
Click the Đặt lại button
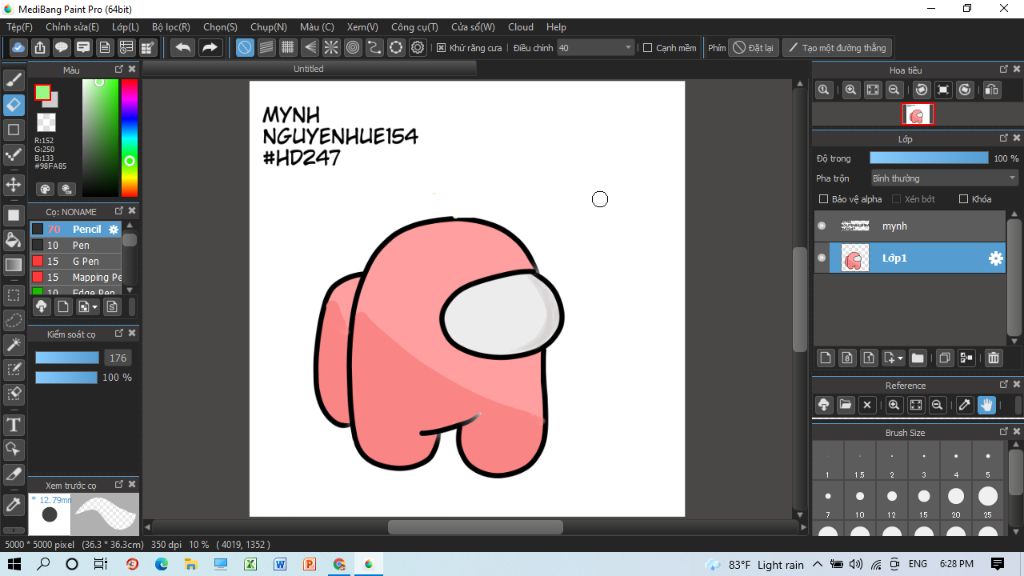(x=754, y=48)
